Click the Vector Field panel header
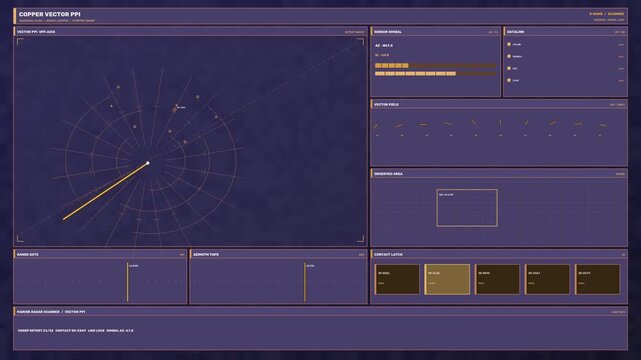This screenshot has height=360, width=641. (499, 105)
